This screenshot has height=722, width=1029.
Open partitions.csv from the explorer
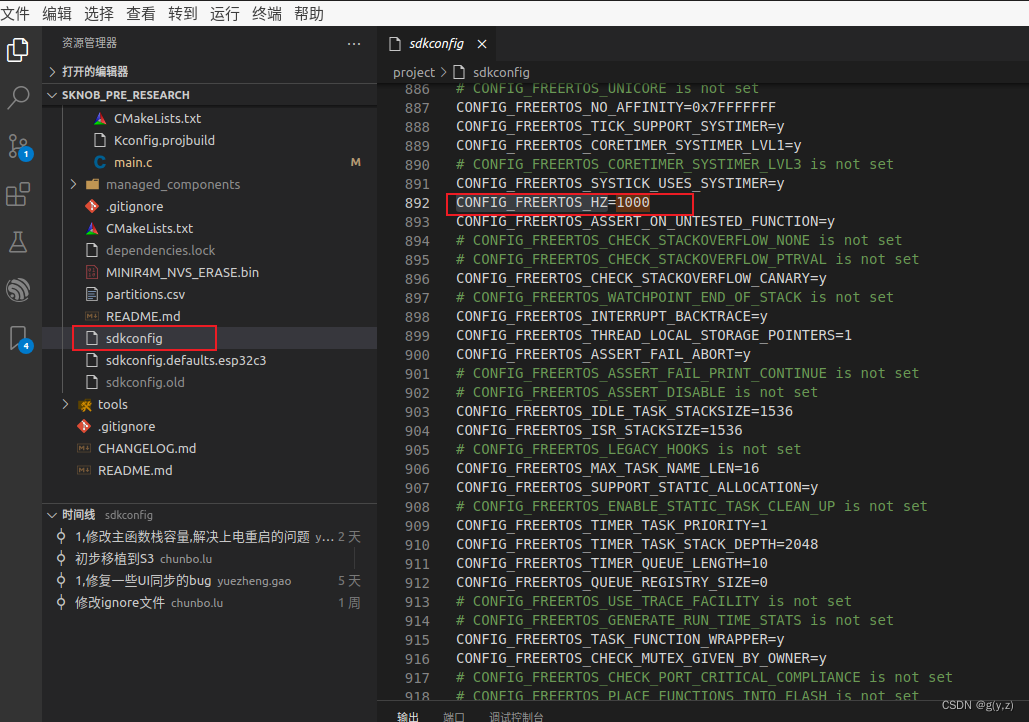(143, 294)
